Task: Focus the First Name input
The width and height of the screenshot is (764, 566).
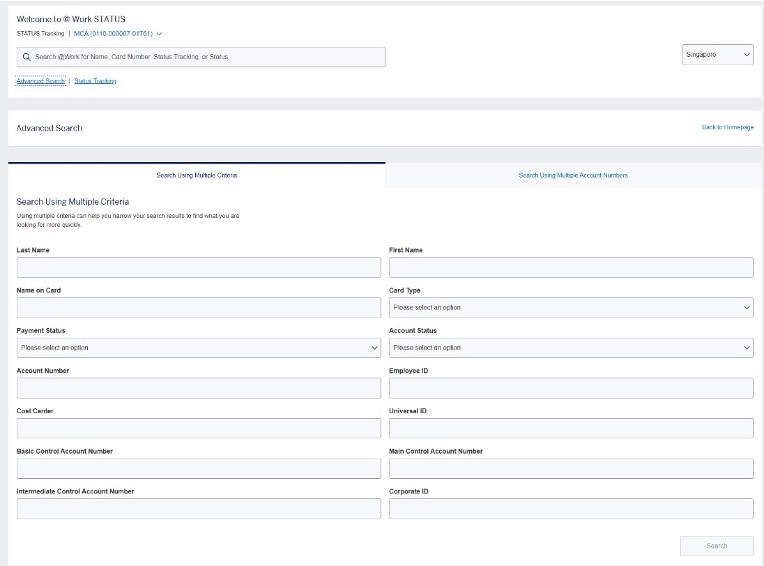Action: (x=570, y=267)
